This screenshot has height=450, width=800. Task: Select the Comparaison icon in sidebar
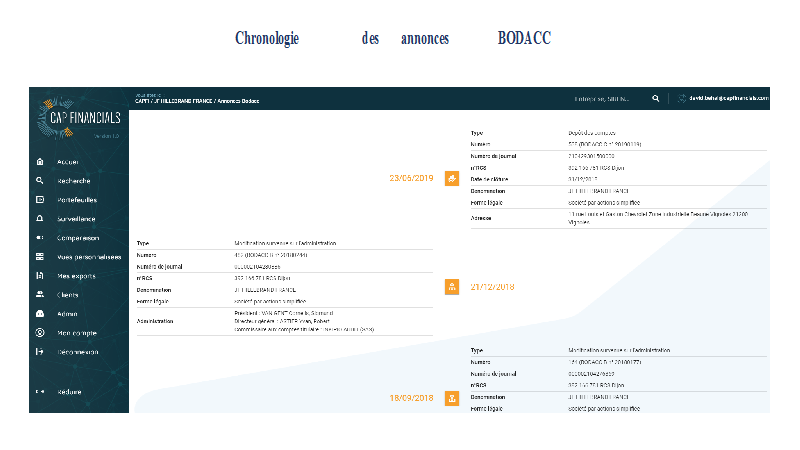39,238
